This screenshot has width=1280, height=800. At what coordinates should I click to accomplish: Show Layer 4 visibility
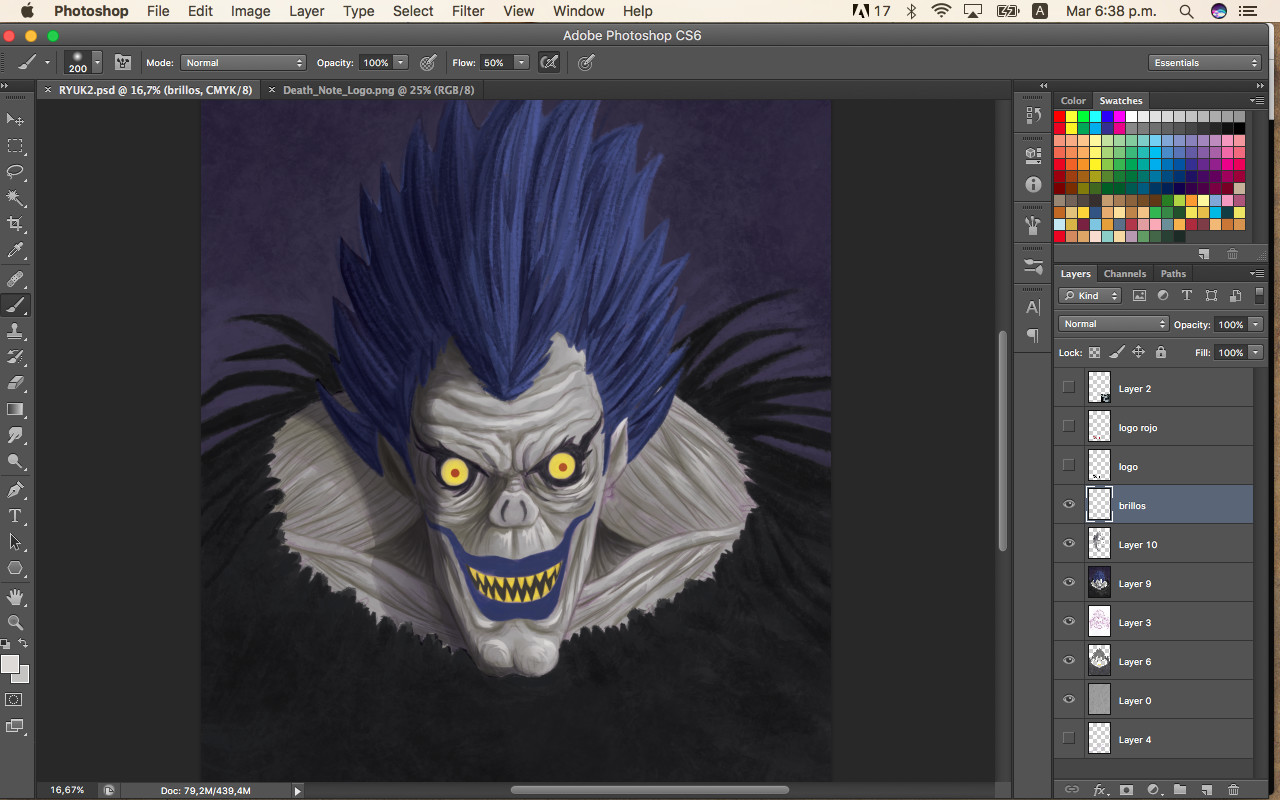pyautogui.click(x=1068, y=738)
